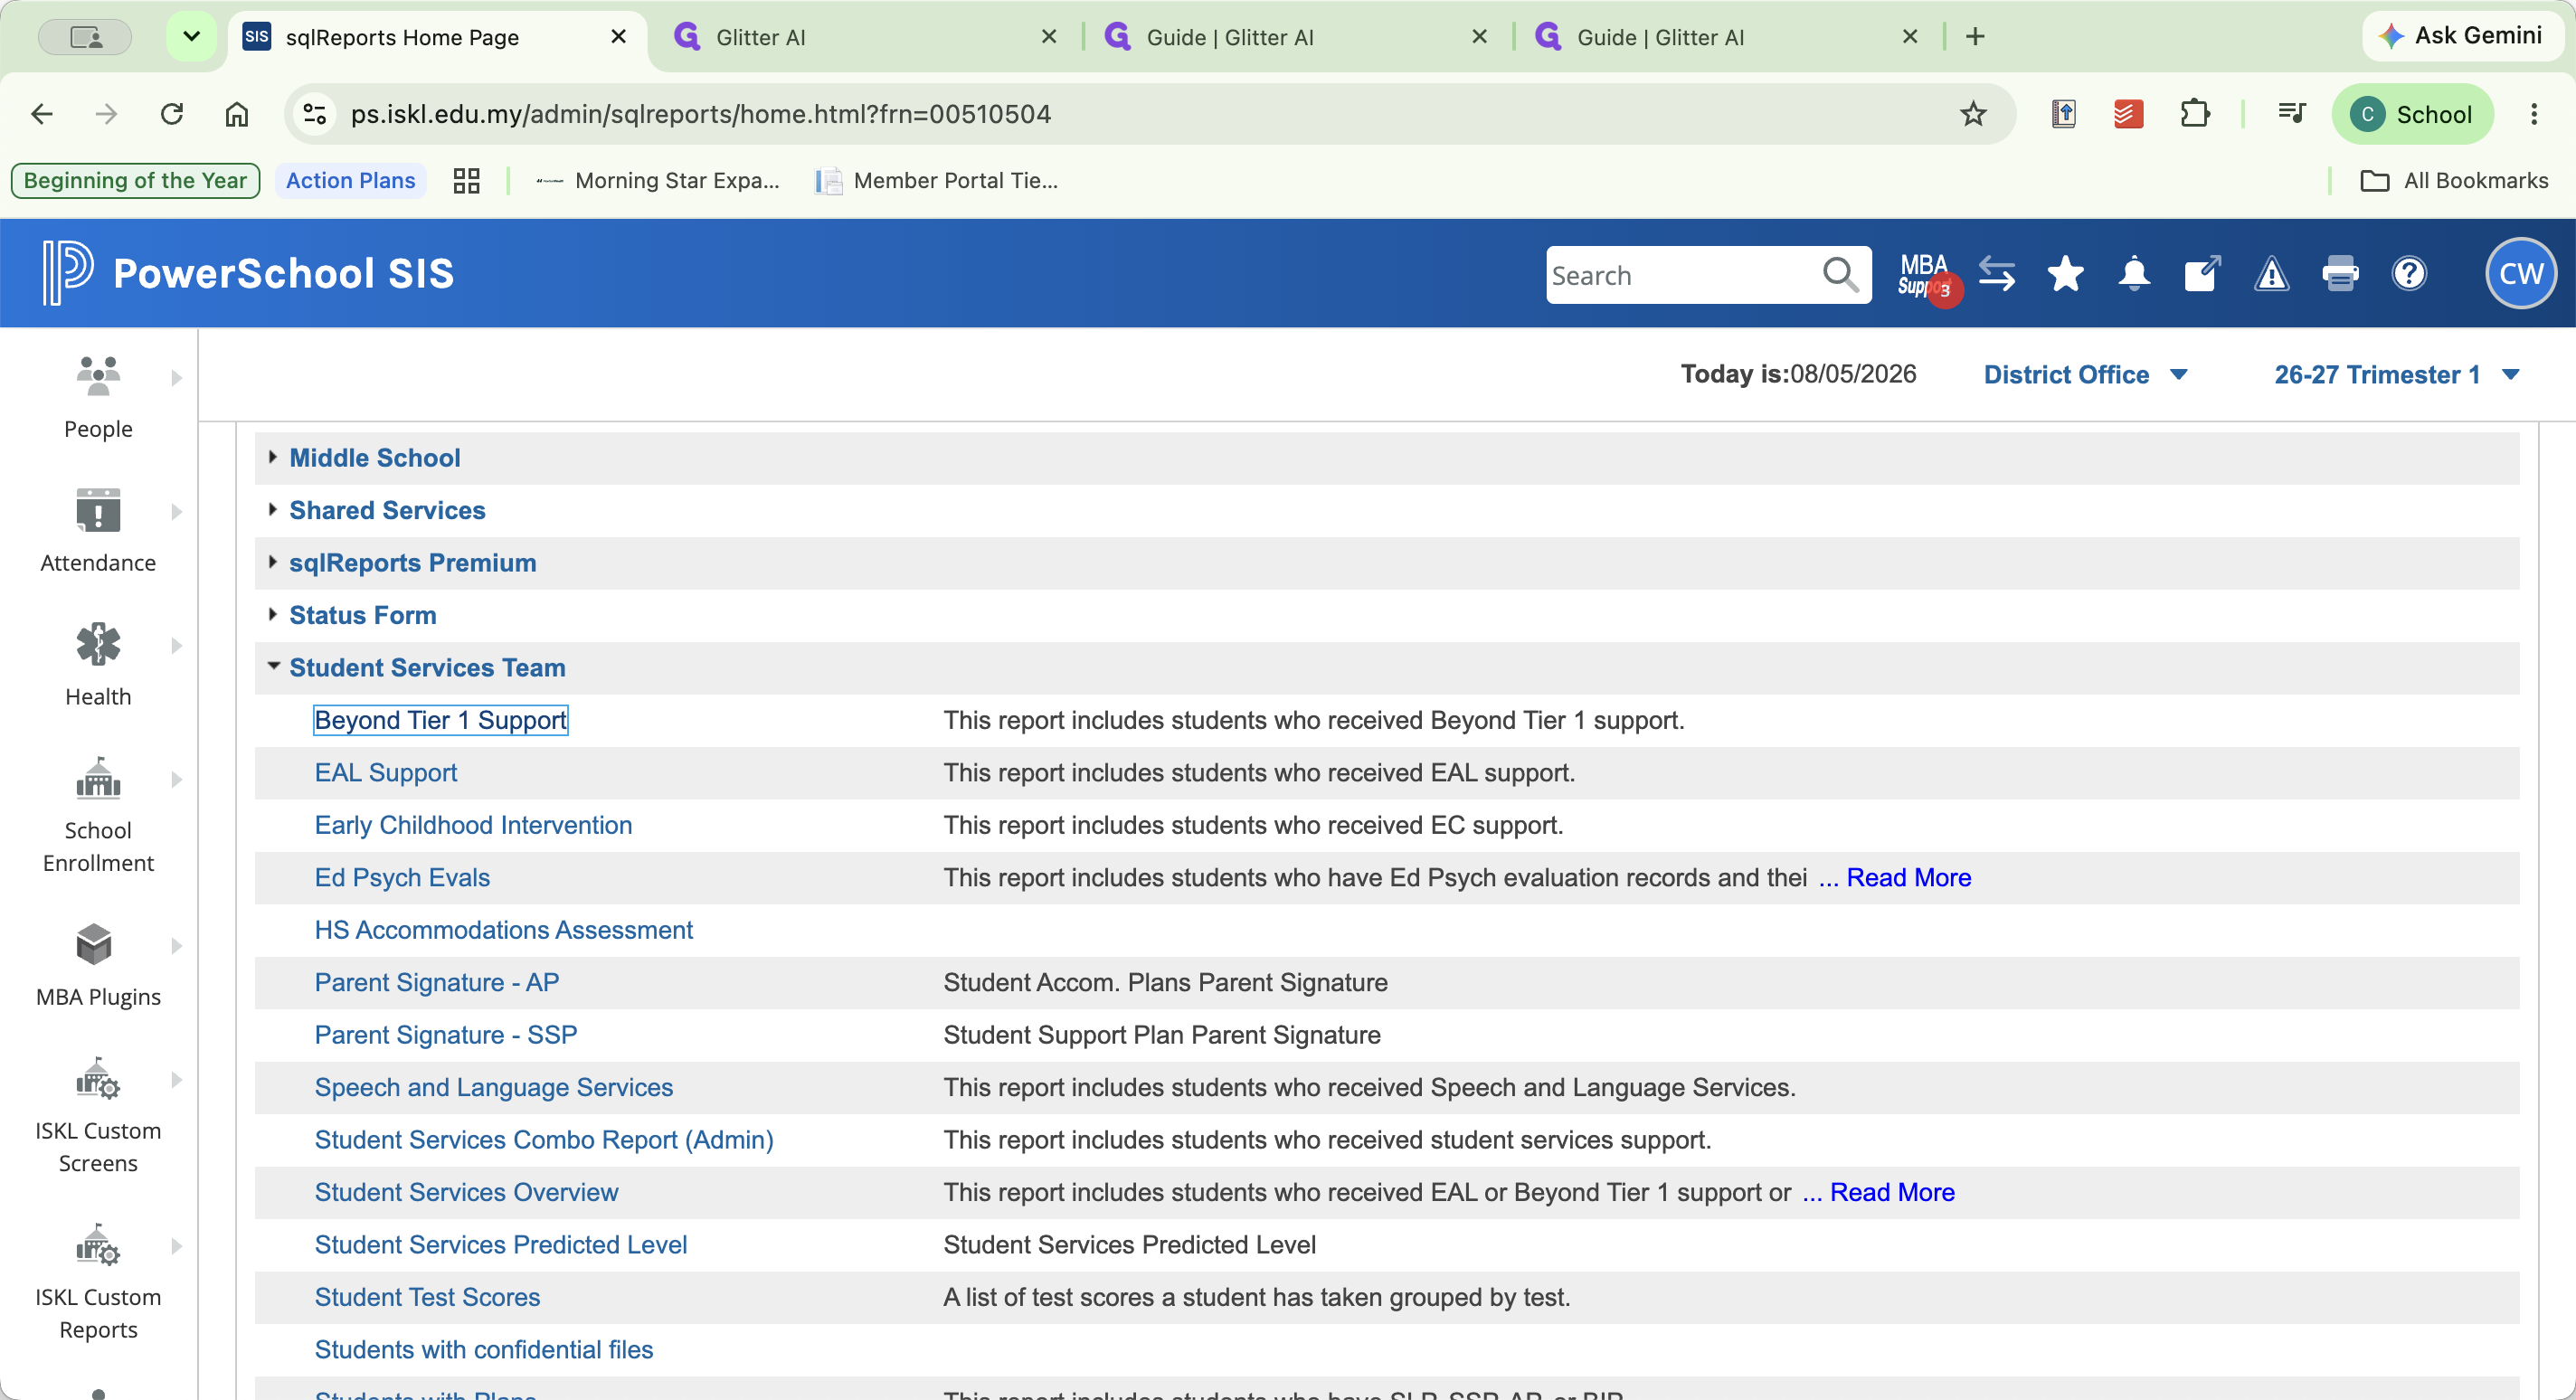Switch to the Glitter AI tab
Image resolution: width=2576 pixels, height=1400 pixels.
coord(865,37)
